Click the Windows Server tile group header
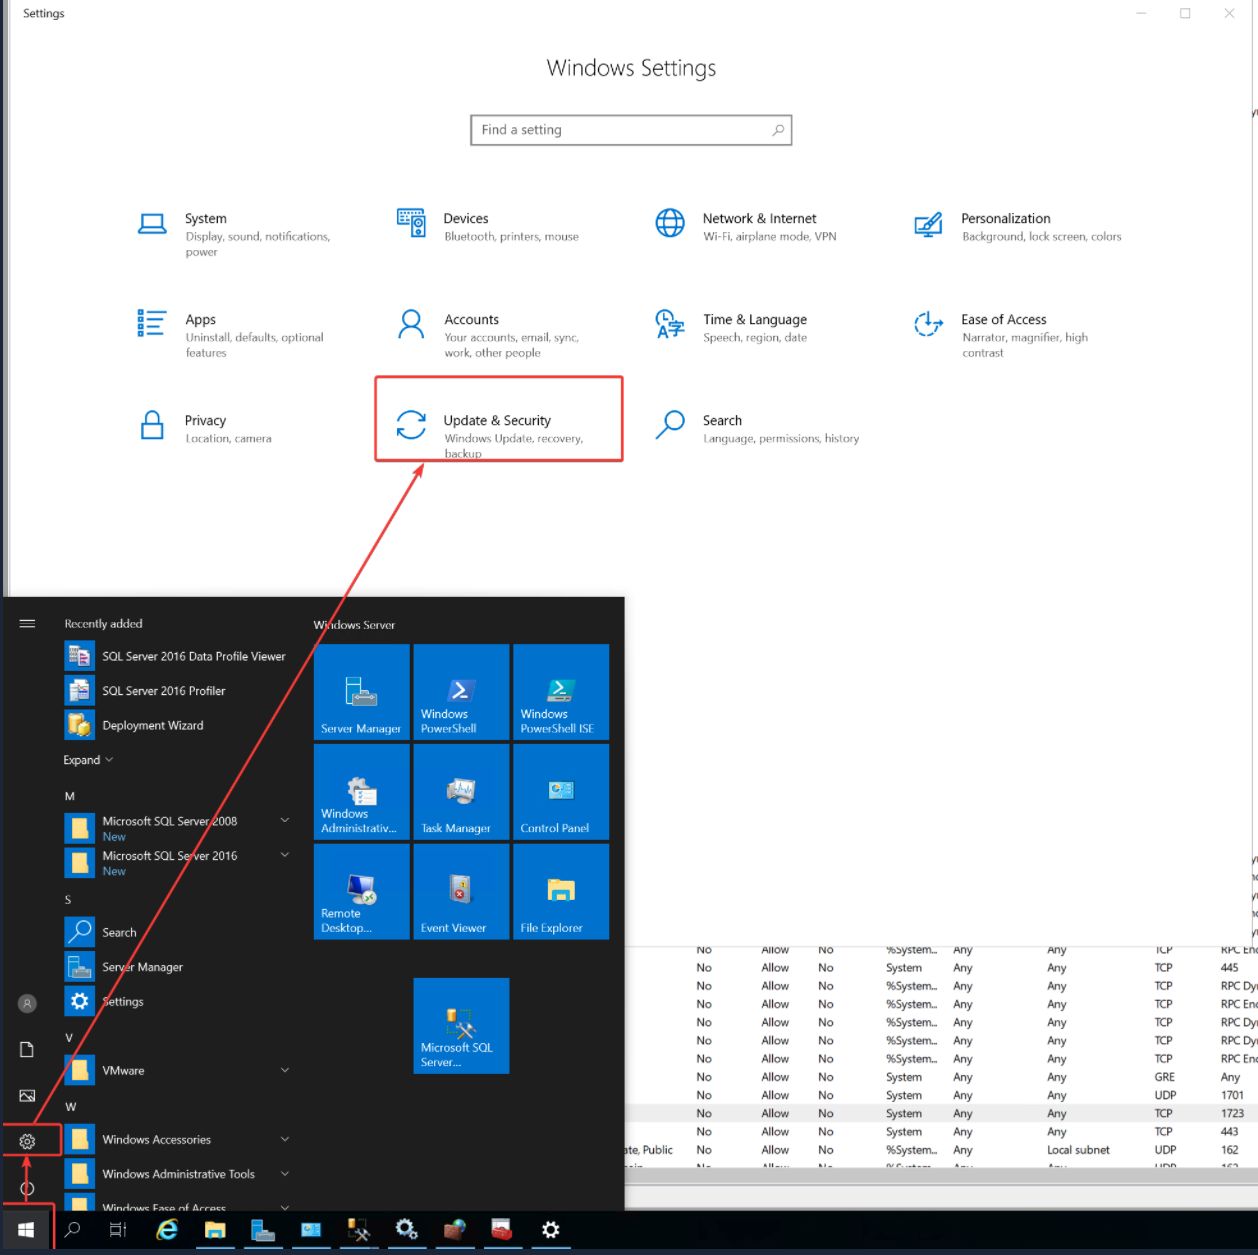This screenshot has height=1255, width=1258. (355, 625)
